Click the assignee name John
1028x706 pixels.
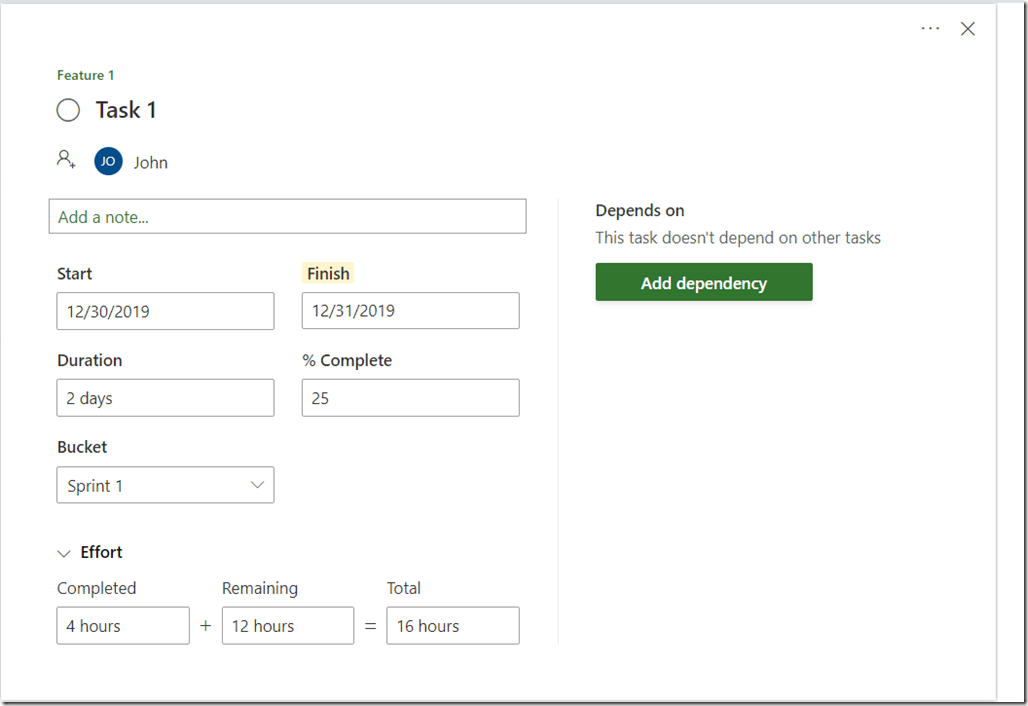pos(151,162)
